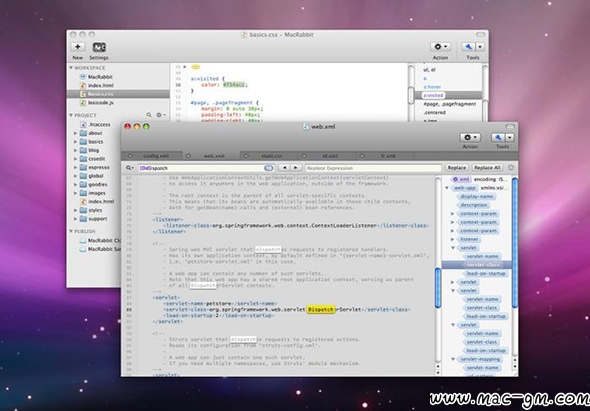Click the cssedit folder icon
The image size is (590, 411).
[83, 159]
